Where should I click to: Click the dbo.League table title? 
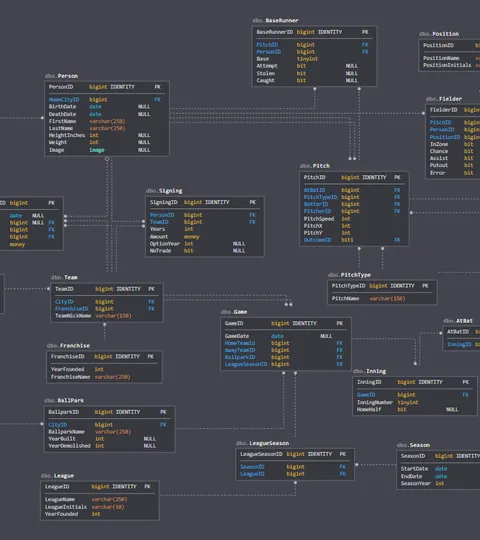(x=57, y=476)
